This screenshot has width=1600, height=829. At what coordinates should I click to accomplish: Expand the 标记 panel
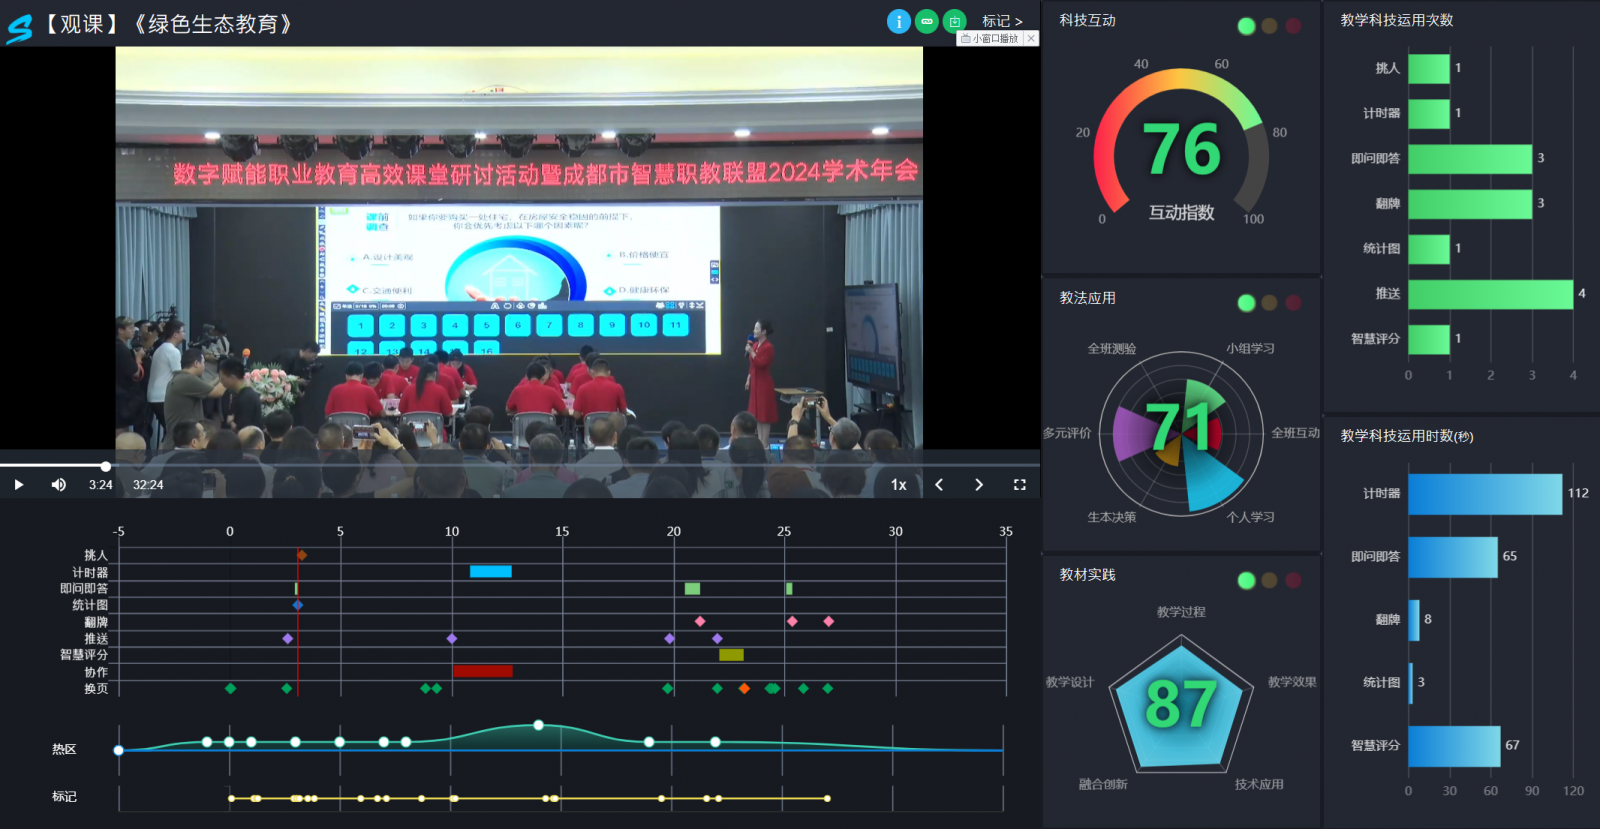[x=1002, y=21]
